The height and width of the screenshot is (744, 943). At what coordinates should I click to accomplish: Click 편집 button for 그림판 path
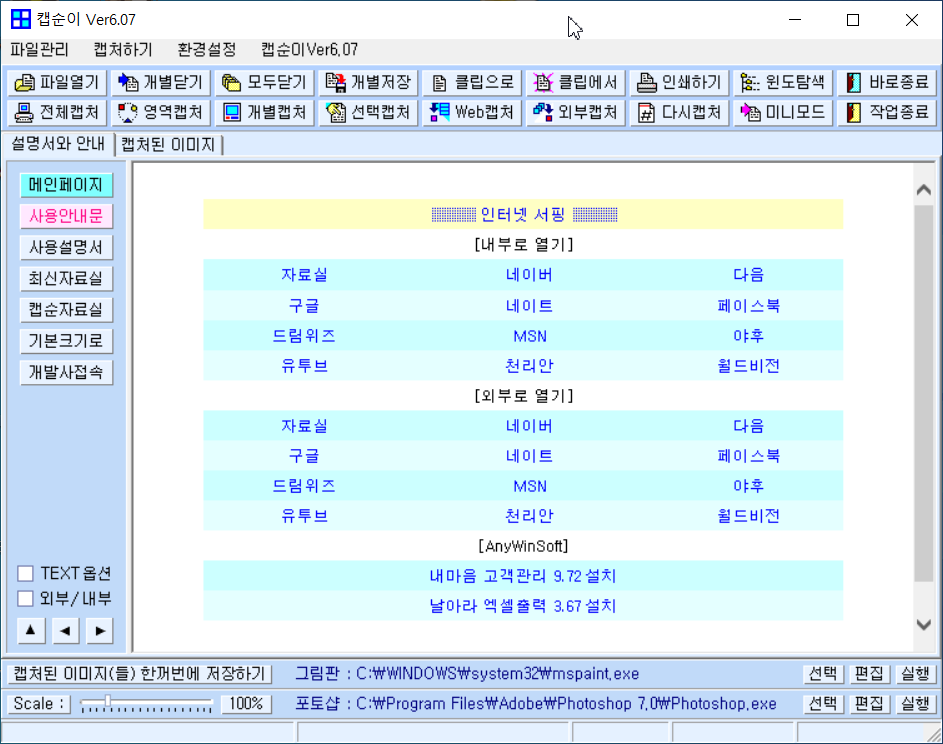[x=870, y=674]
